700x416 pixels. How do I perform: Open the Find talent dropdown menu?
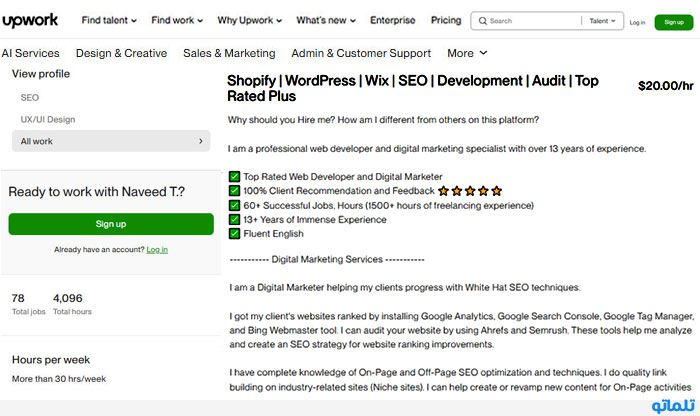click(x=109, y=21)
